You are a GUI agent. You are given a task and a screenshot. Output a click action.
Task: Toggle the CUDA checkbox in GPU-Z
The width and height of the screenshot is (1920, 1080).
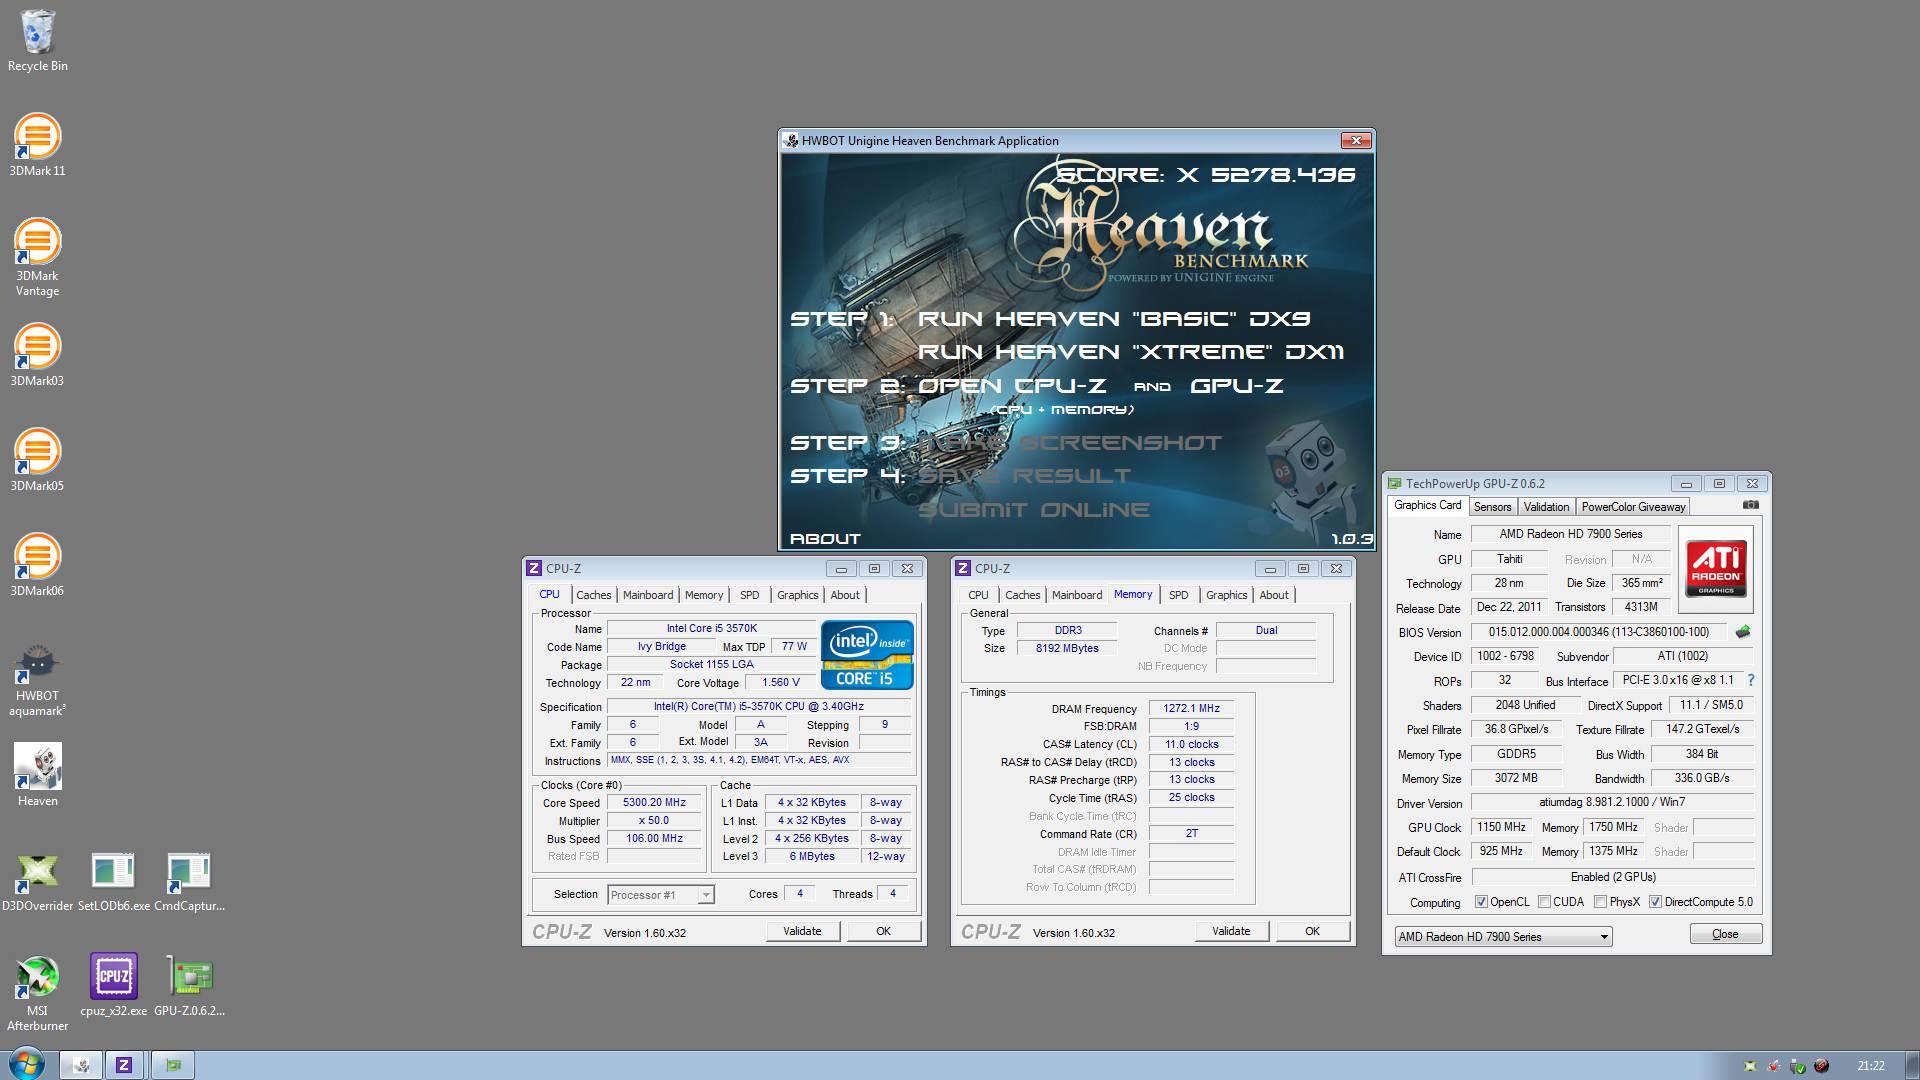(x=1544, y=902)
